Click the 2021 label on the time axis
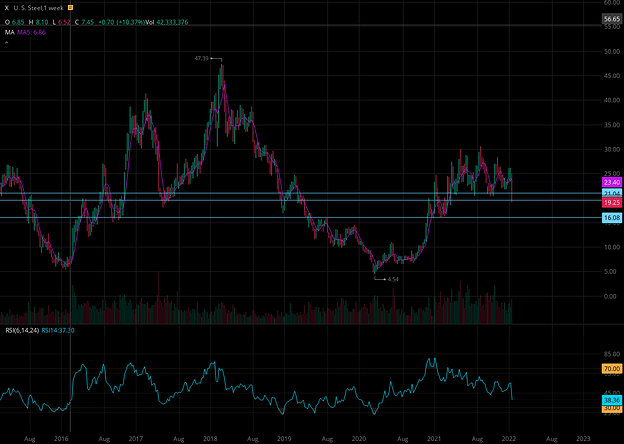Viewport: 624px width, 444px height. click(434, 439)
